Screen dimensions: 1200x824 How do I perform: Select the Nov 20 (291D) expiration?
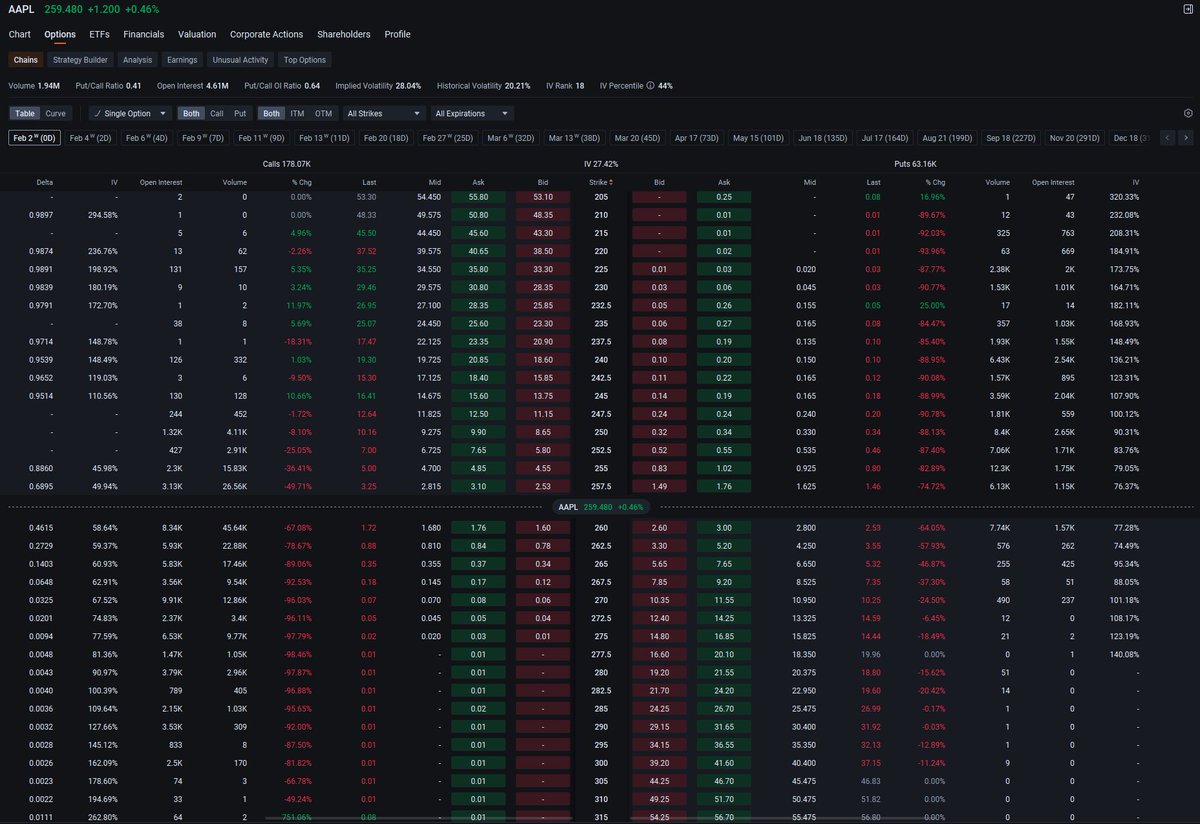point(1075,138)
